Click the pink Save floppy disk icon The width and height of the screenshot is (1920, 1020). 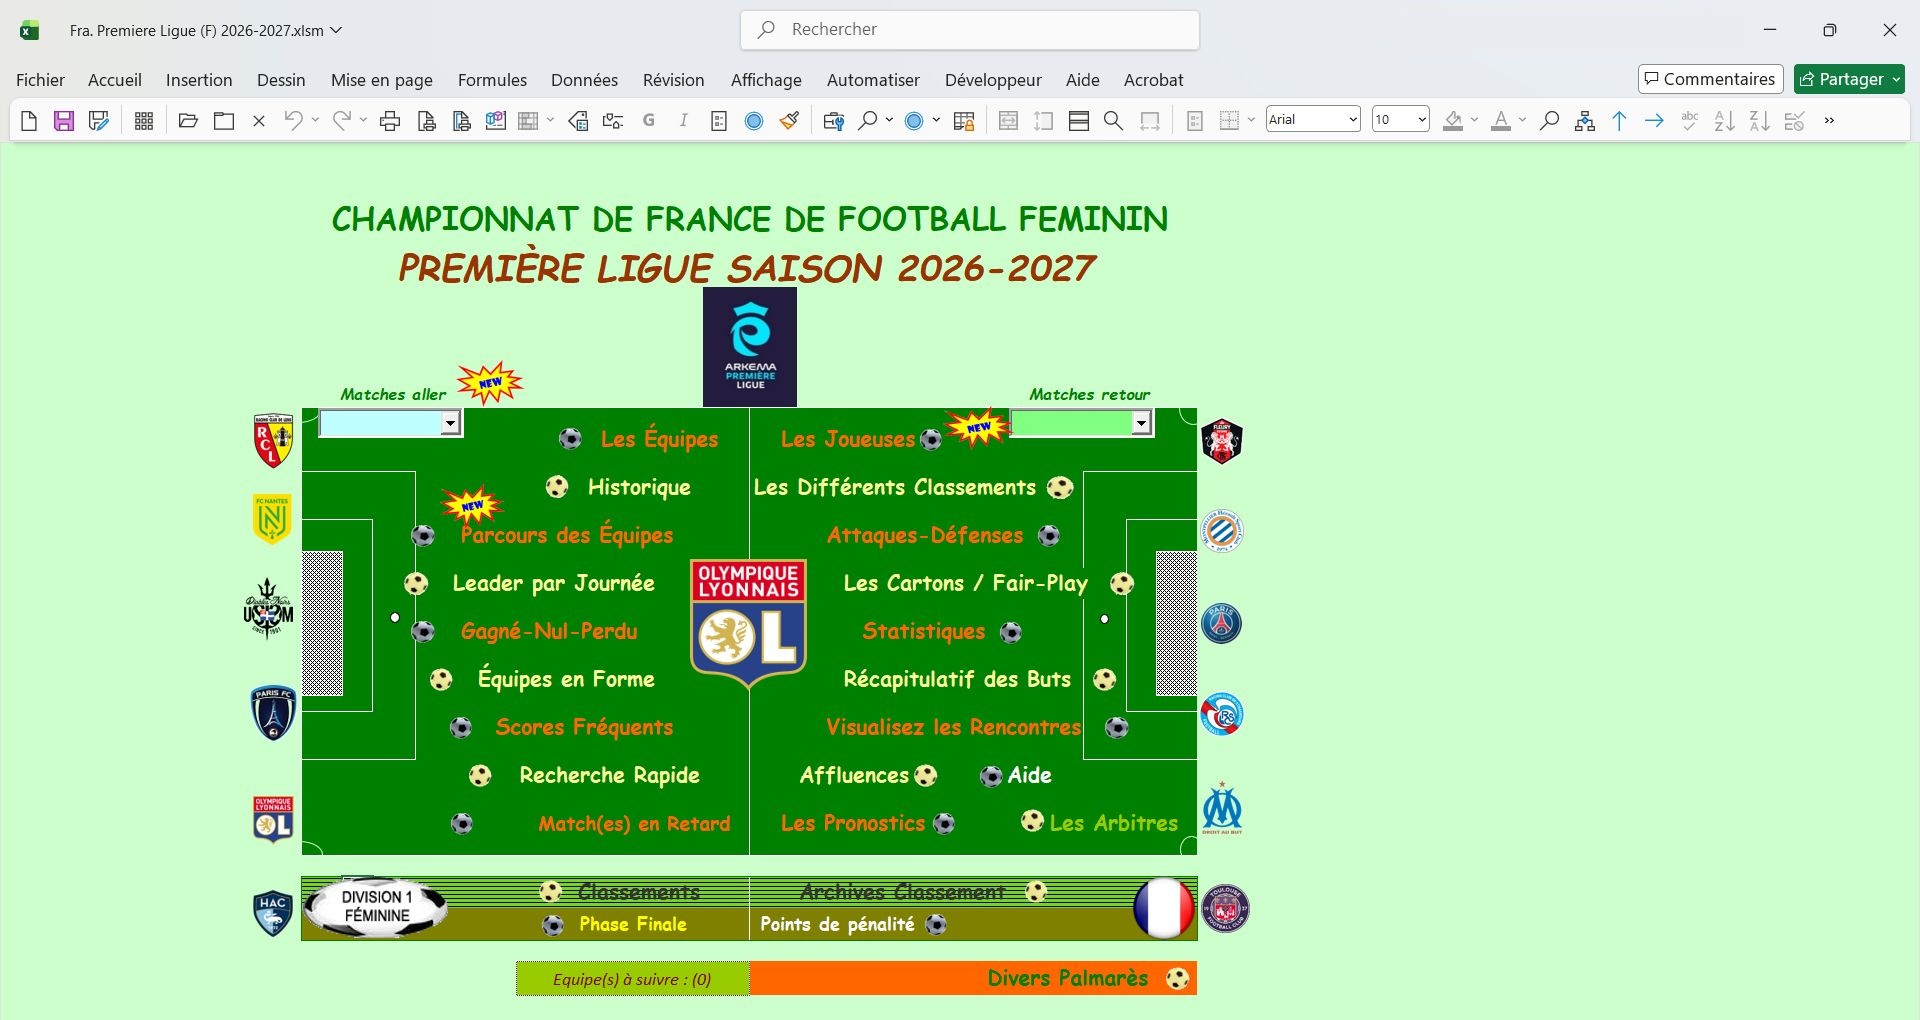(64, 121)
